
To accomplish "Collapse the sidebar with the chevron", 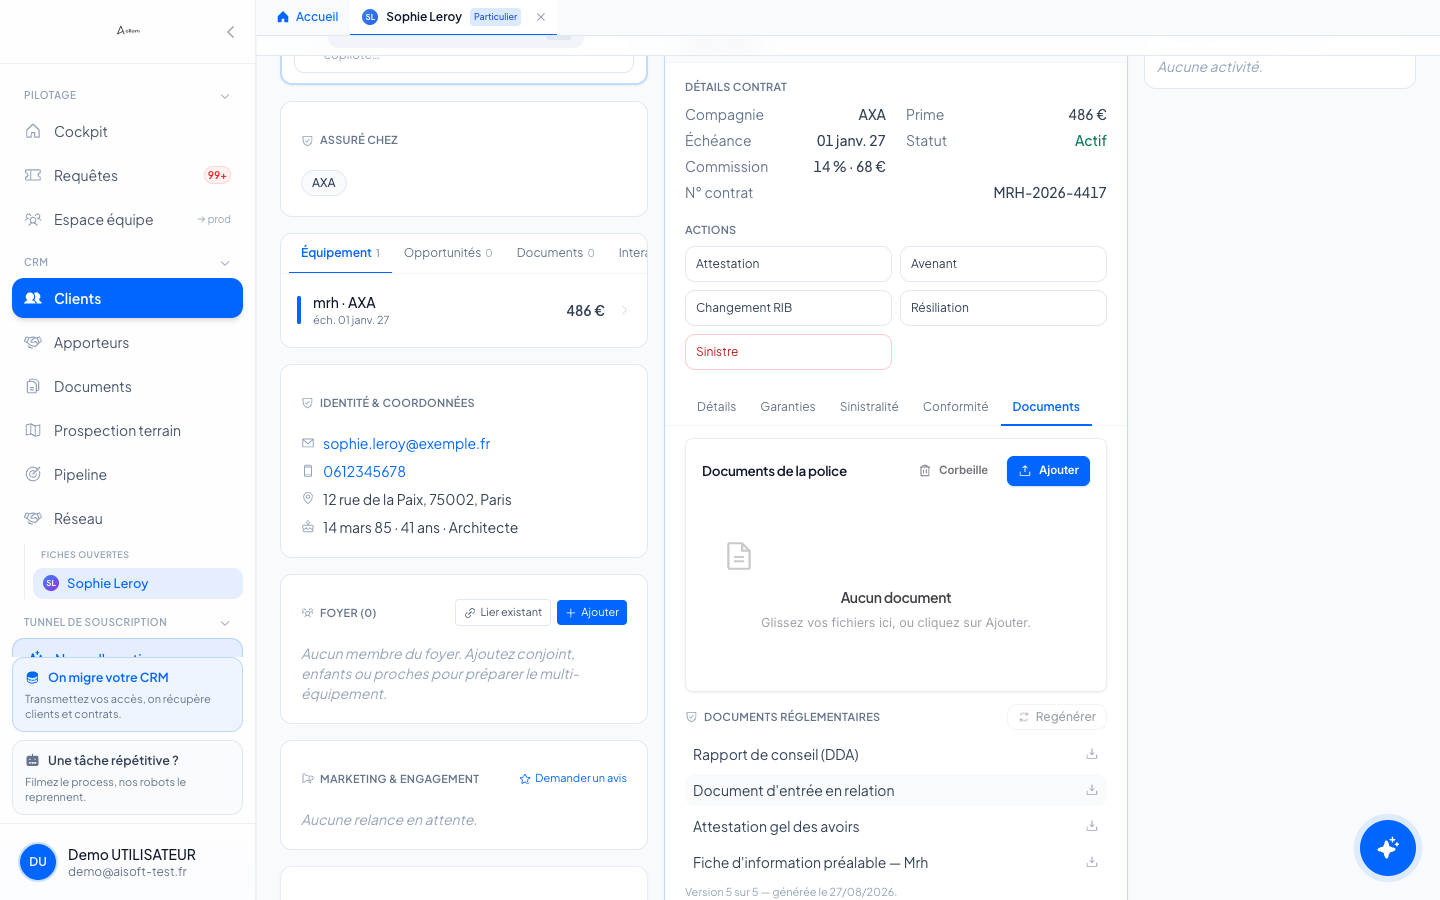I will (x=231, y=32).
